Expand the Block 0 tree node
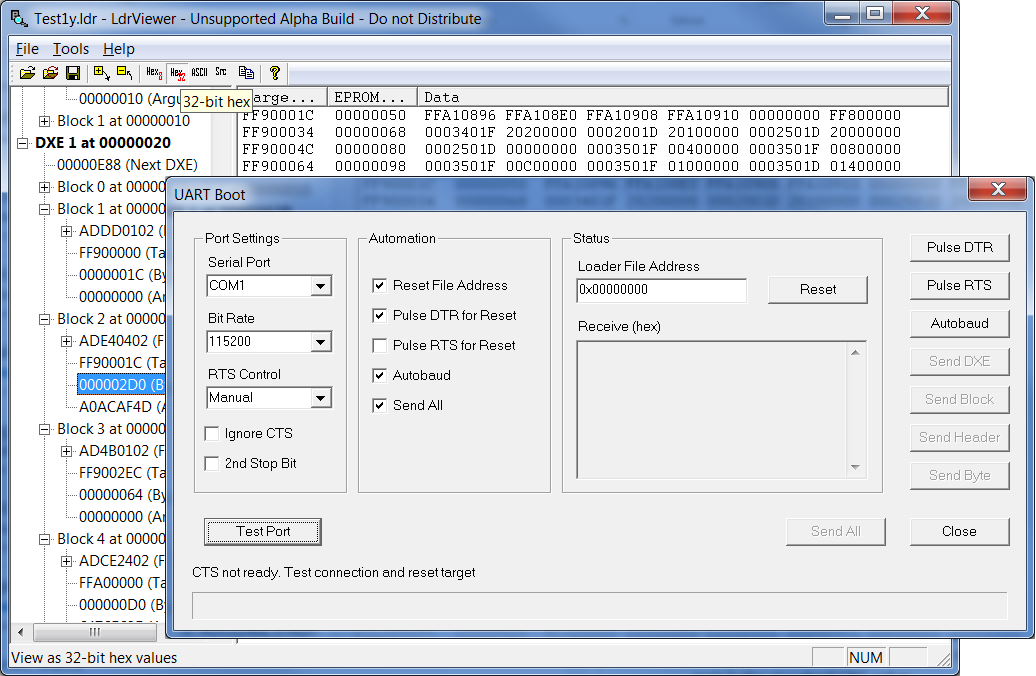 (x=44, y=187)
